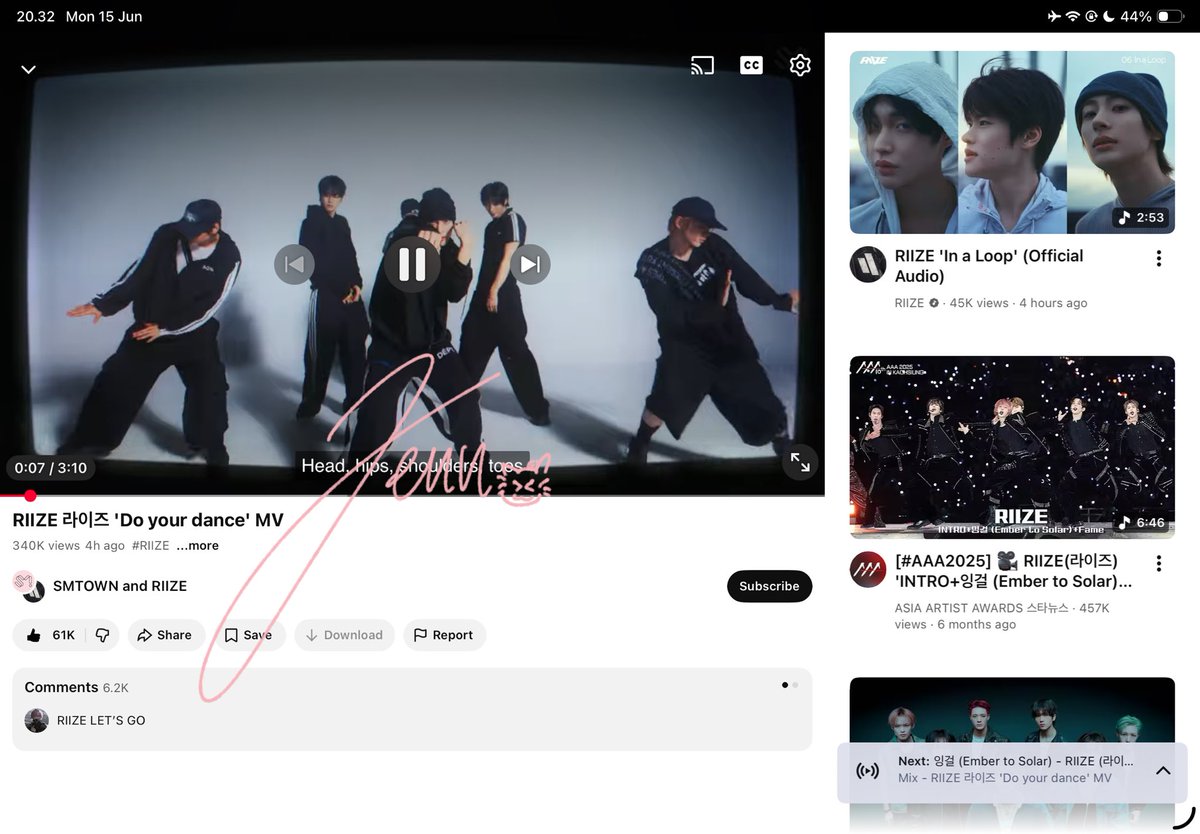This screenshot has width=1200, height=834.
Task: Report the video using the flag button
Action: tap(444, 635)
